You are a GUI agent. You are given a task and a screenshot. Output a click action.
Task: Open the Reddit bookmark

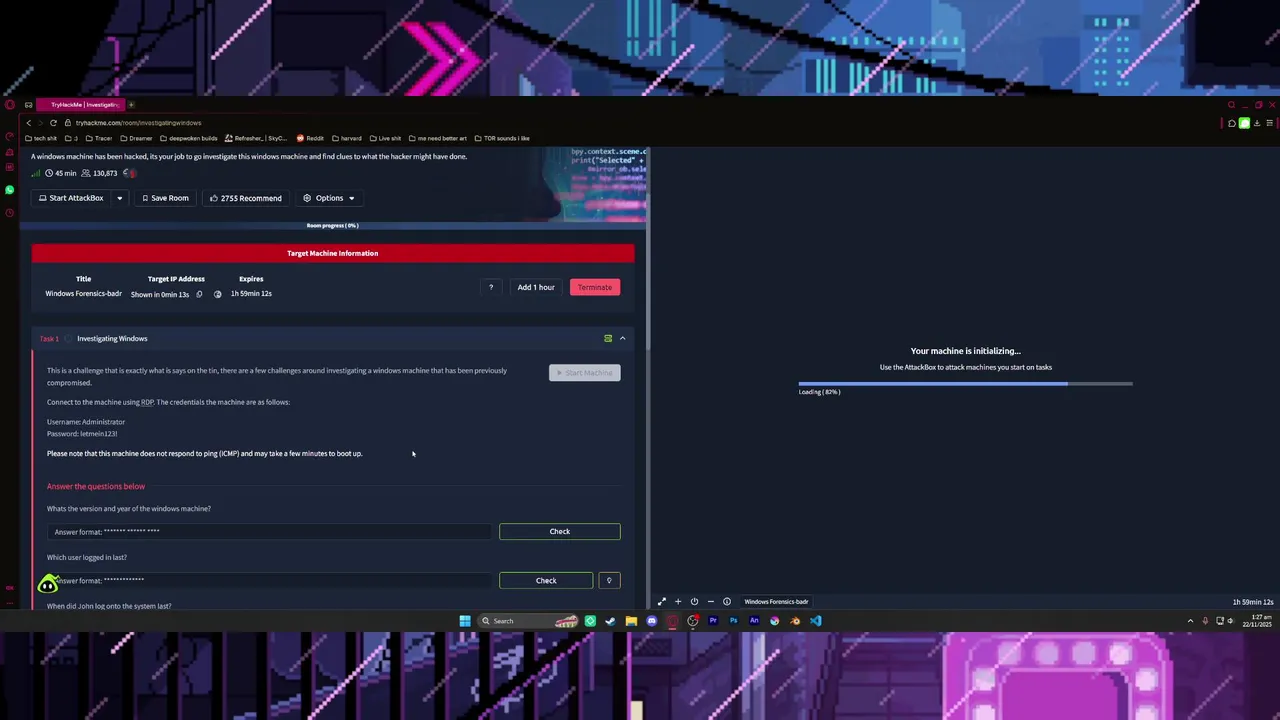tap(311, 138)
